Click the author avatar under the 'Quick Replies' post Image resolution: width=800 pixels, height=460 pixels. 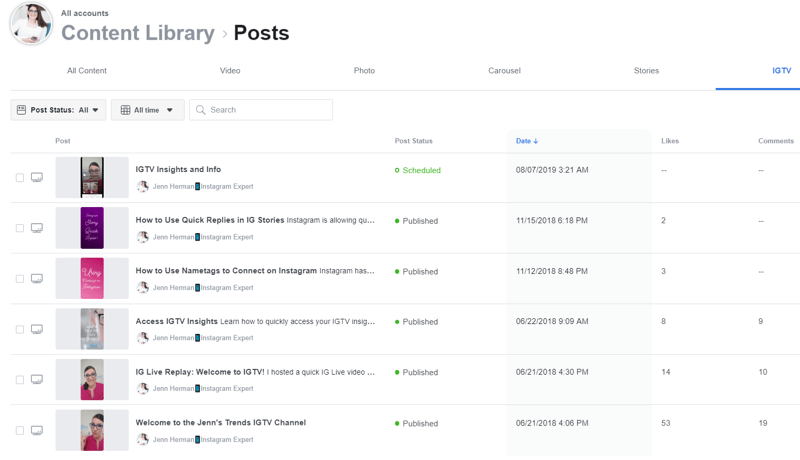pos(143,237)
